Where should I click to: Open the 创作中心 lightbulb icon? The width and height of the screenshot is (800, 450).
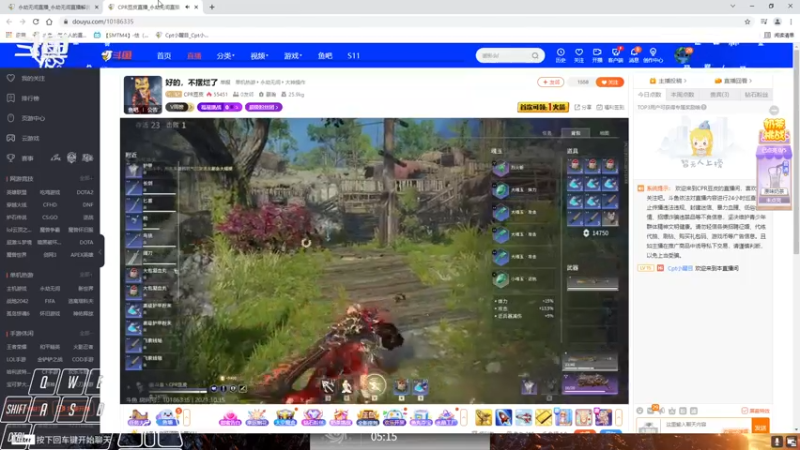pyautogui.click(x=653, y=55)
